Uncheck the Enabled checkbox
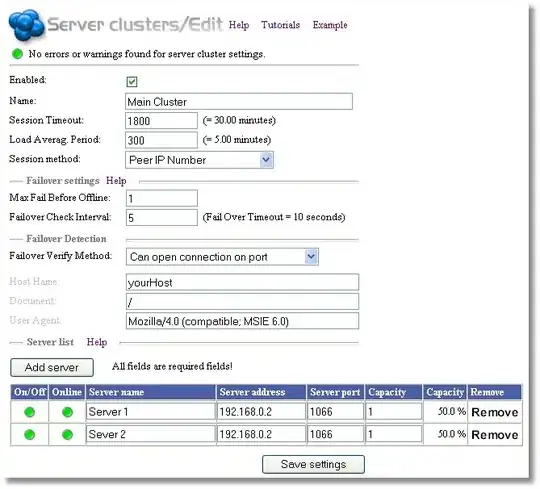540x489 pixels. (132, 82)
